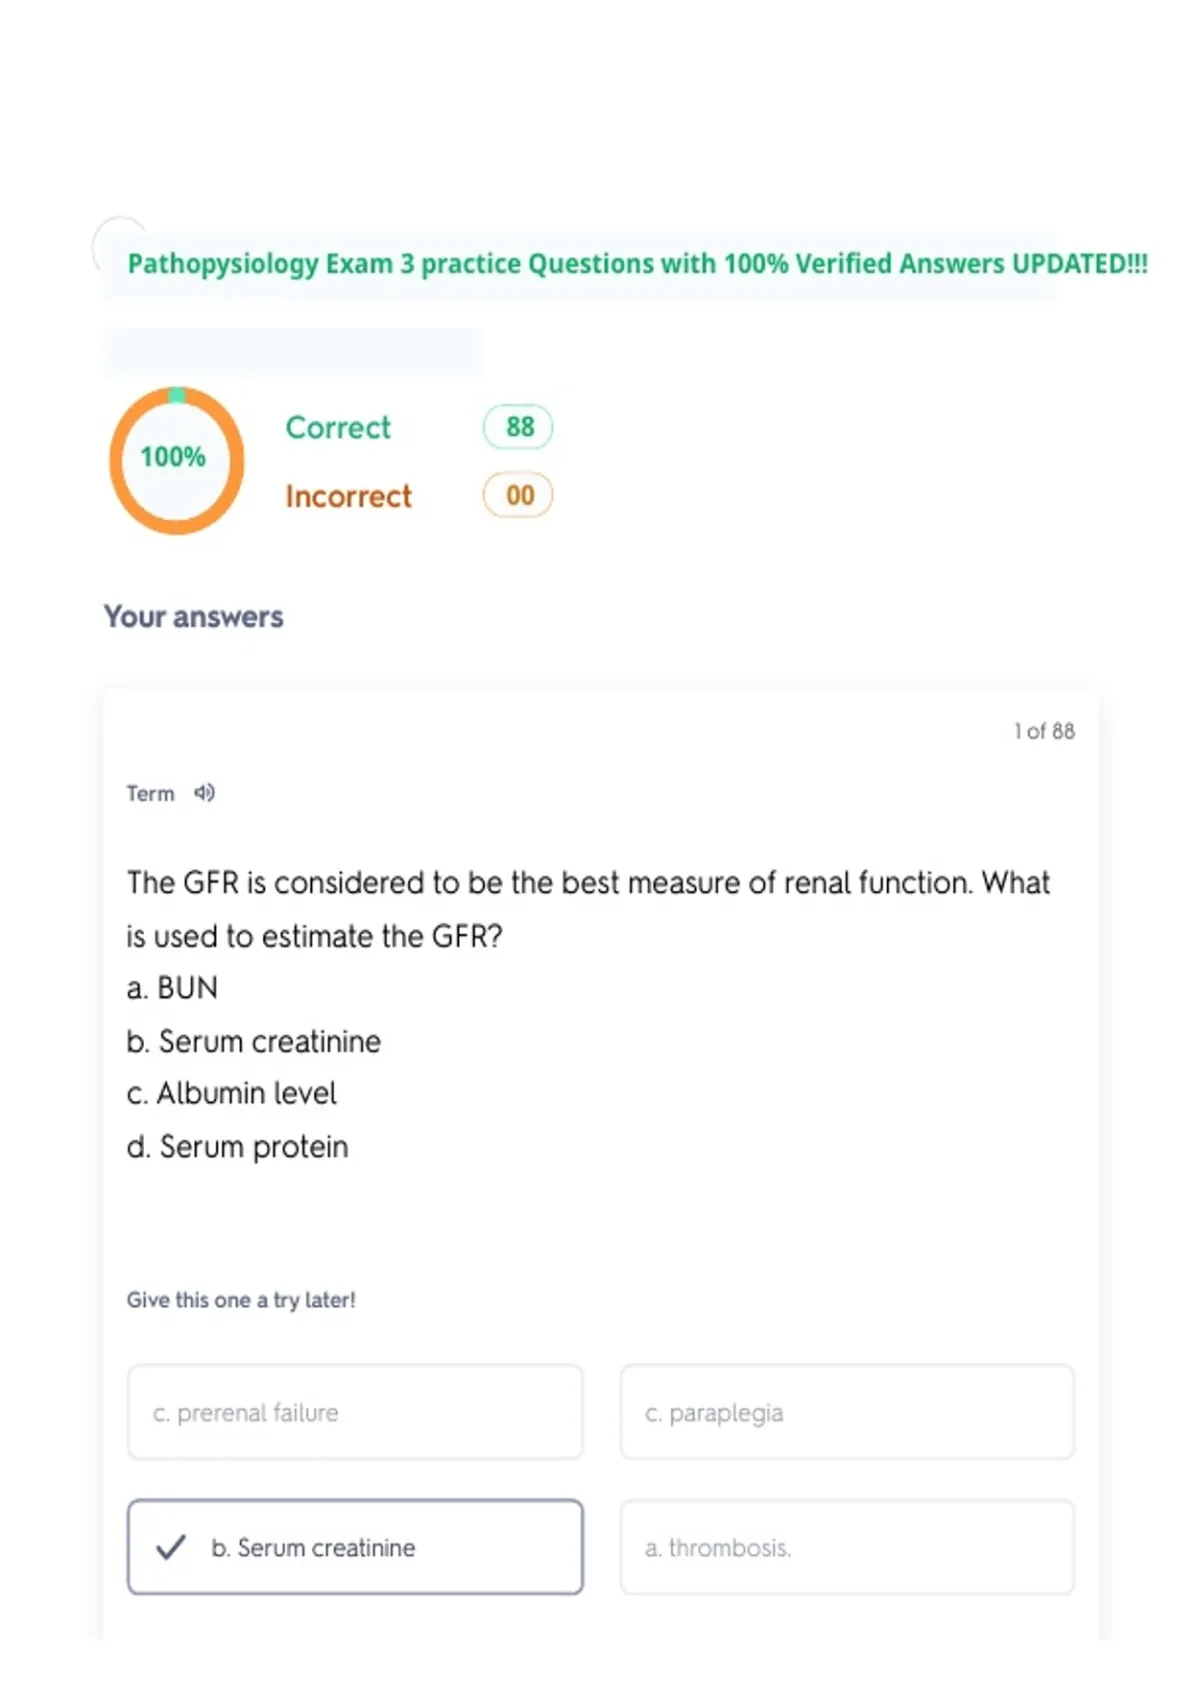The image size is (1200, 1700).
Task: Click the 'Your answers' heading
Action: point(194,617)
